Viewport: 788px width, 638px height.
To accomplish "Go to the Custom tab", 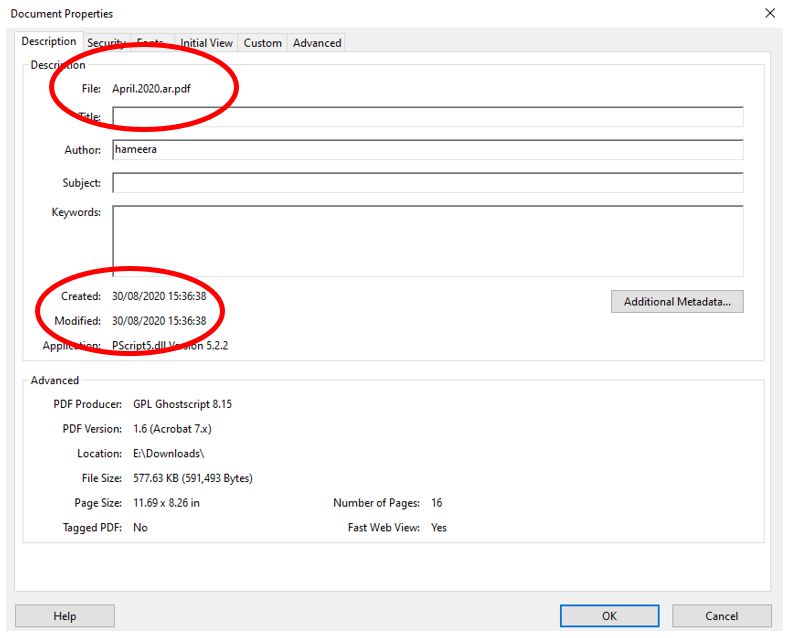I will click(x=263, y=43).
